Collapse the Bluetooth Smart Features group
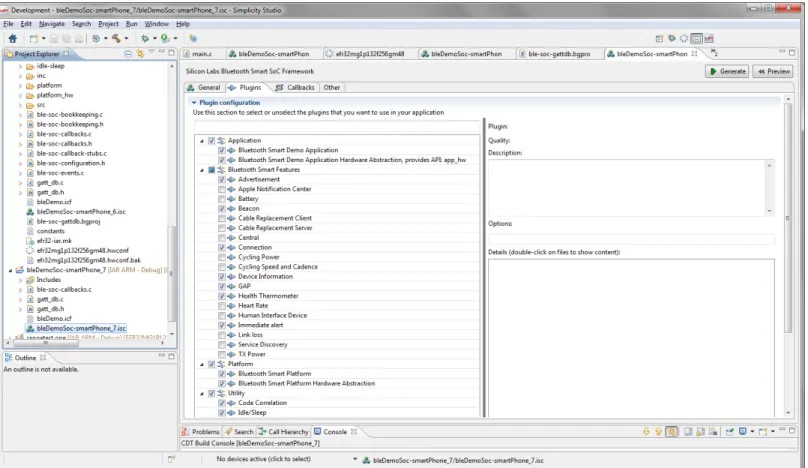The width and height of the screenshot is (808, 468). pos(202,170)
